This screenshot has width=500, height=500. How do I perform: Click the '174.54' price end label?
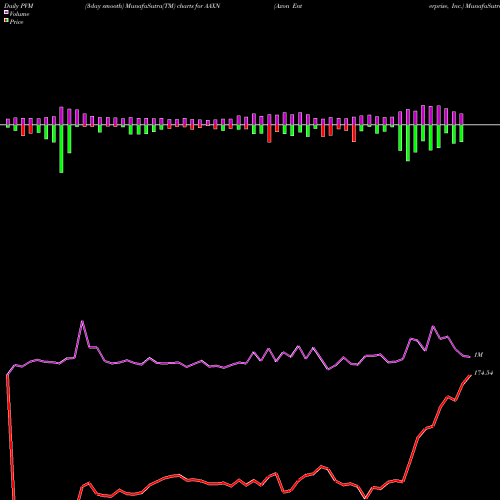click(483, 373)
